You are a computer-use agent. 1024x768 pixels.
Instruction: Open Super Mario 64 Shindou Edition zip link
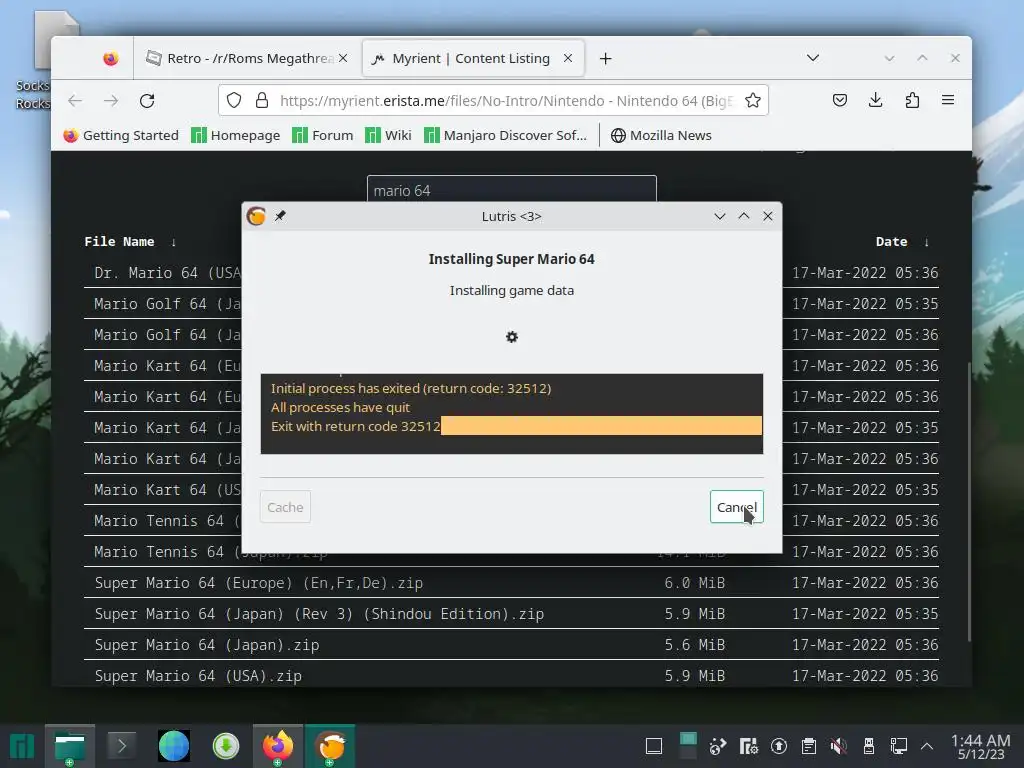click(x=319, y=614)
